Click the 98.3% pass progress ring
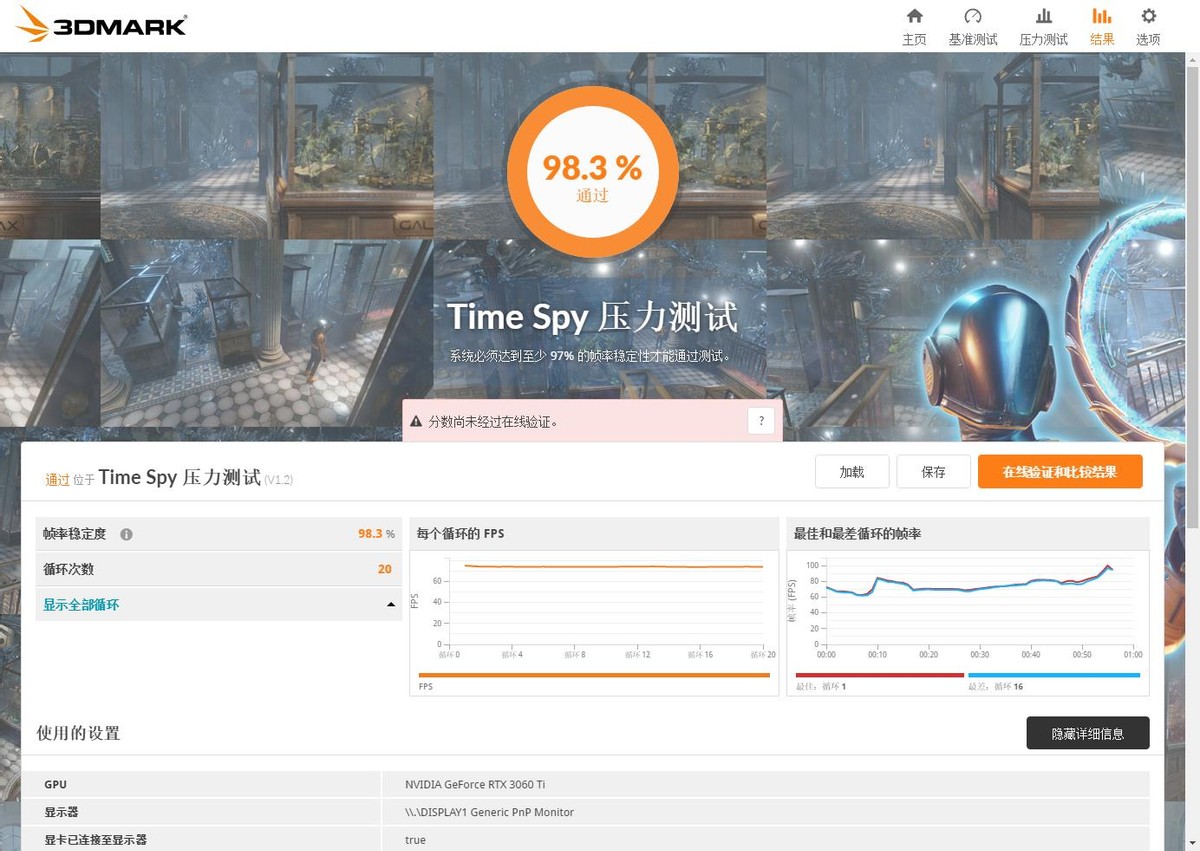This screenshot has width=1200, height=851. tap(592, 171)
